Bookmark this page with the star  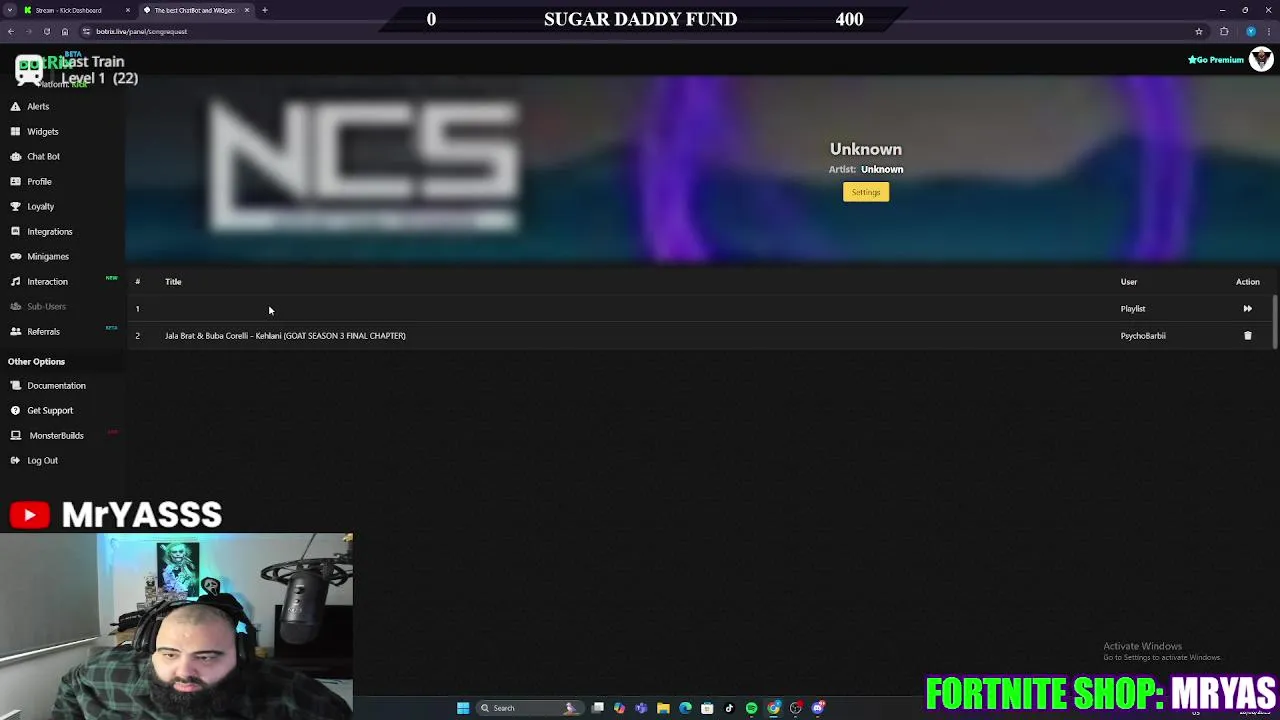[1199, 32]
